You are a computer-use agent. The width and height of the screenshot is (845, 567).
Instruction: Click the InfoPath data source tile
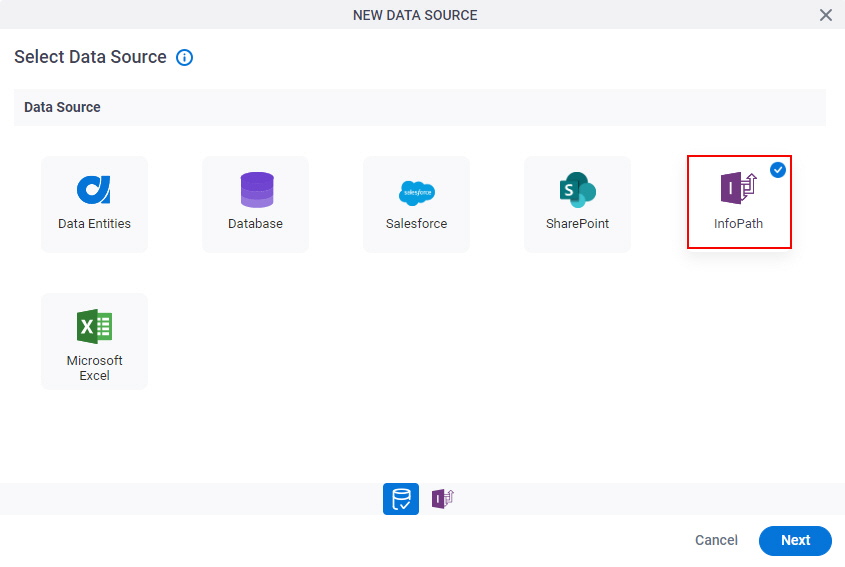(739, 202)
